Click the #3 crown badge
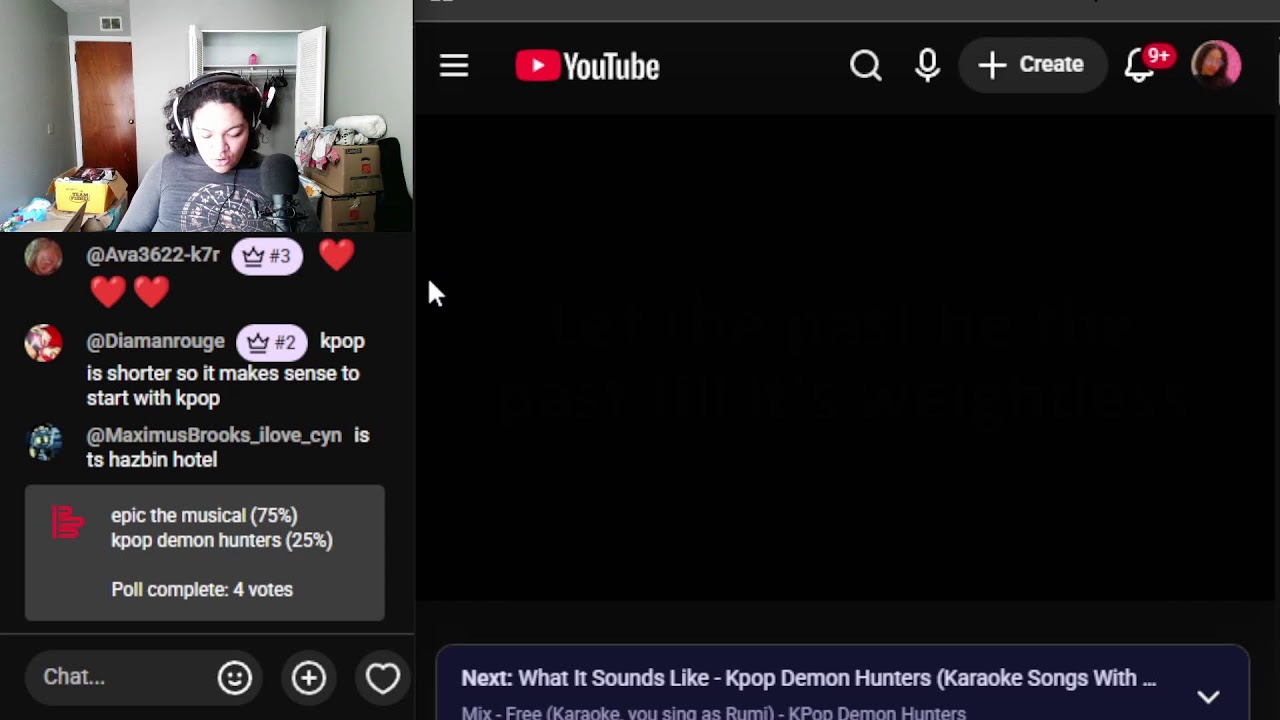Screen dimensions: 1280x720 tap(267, 256)
